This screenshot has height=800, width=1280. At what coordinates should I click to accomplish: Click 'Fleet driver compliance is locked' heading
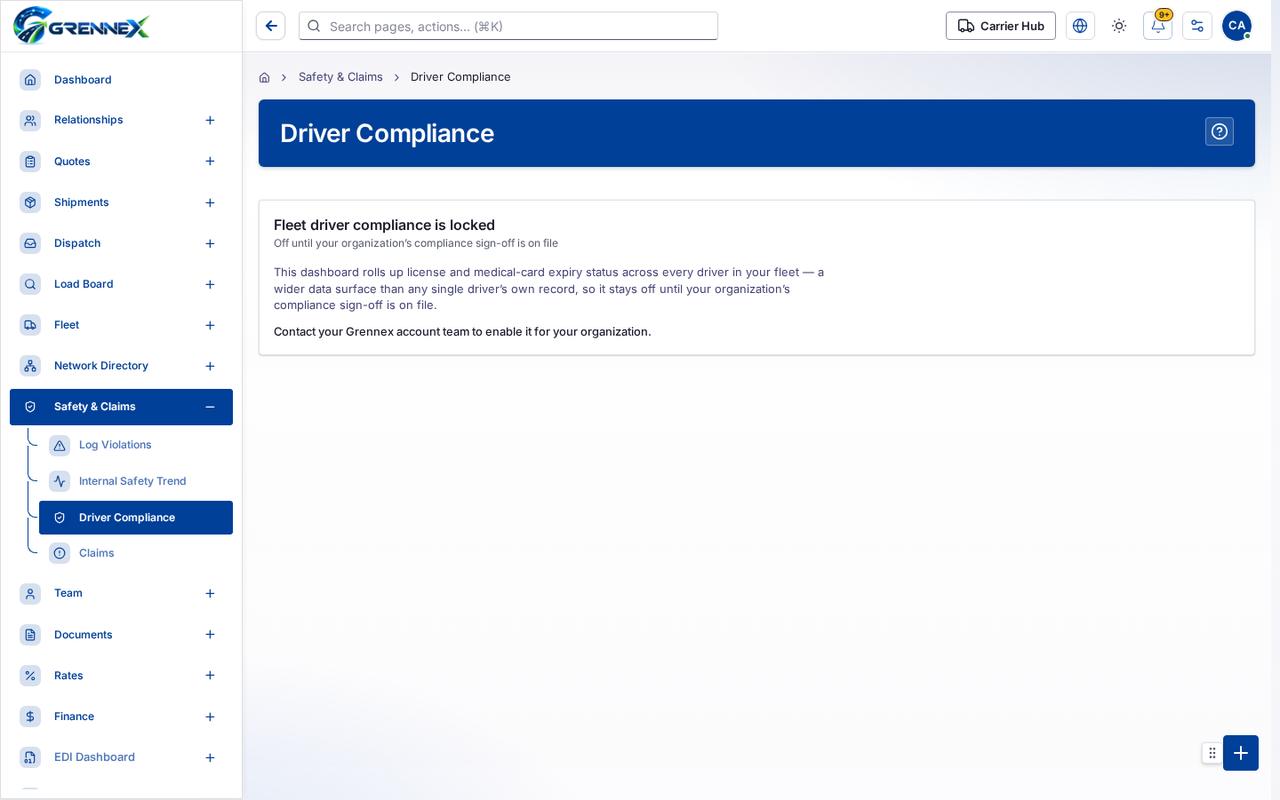[384, 225]
